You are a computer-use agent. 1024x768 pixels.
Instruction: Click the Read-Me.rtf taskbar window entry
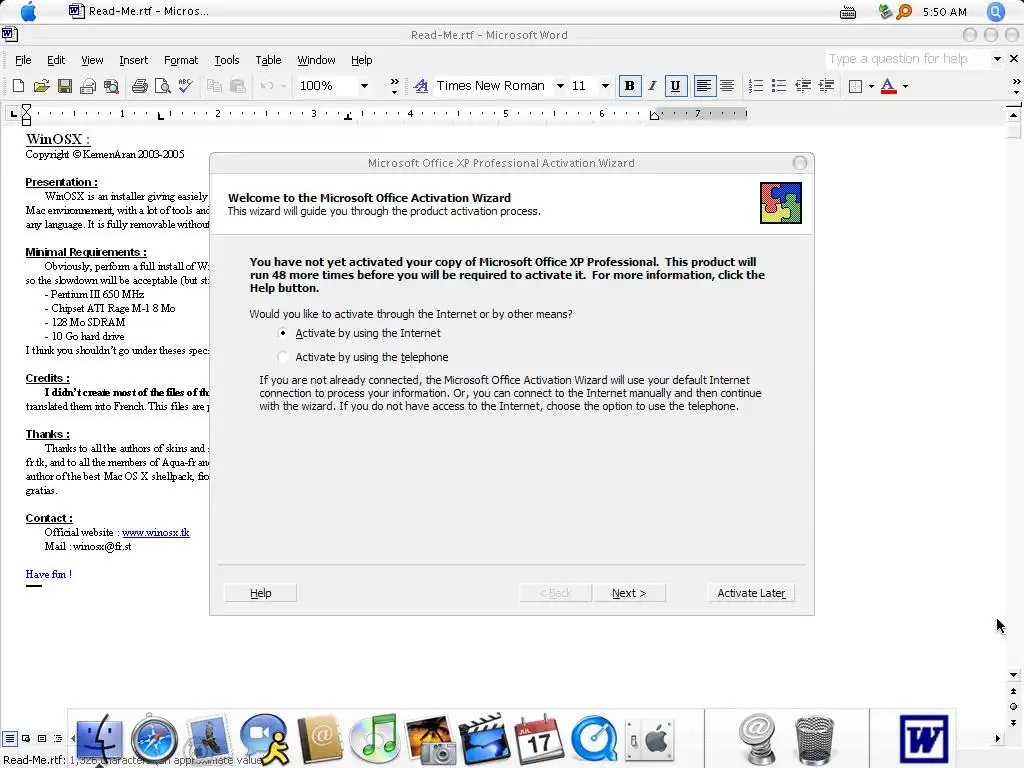[x=139, y=11]
